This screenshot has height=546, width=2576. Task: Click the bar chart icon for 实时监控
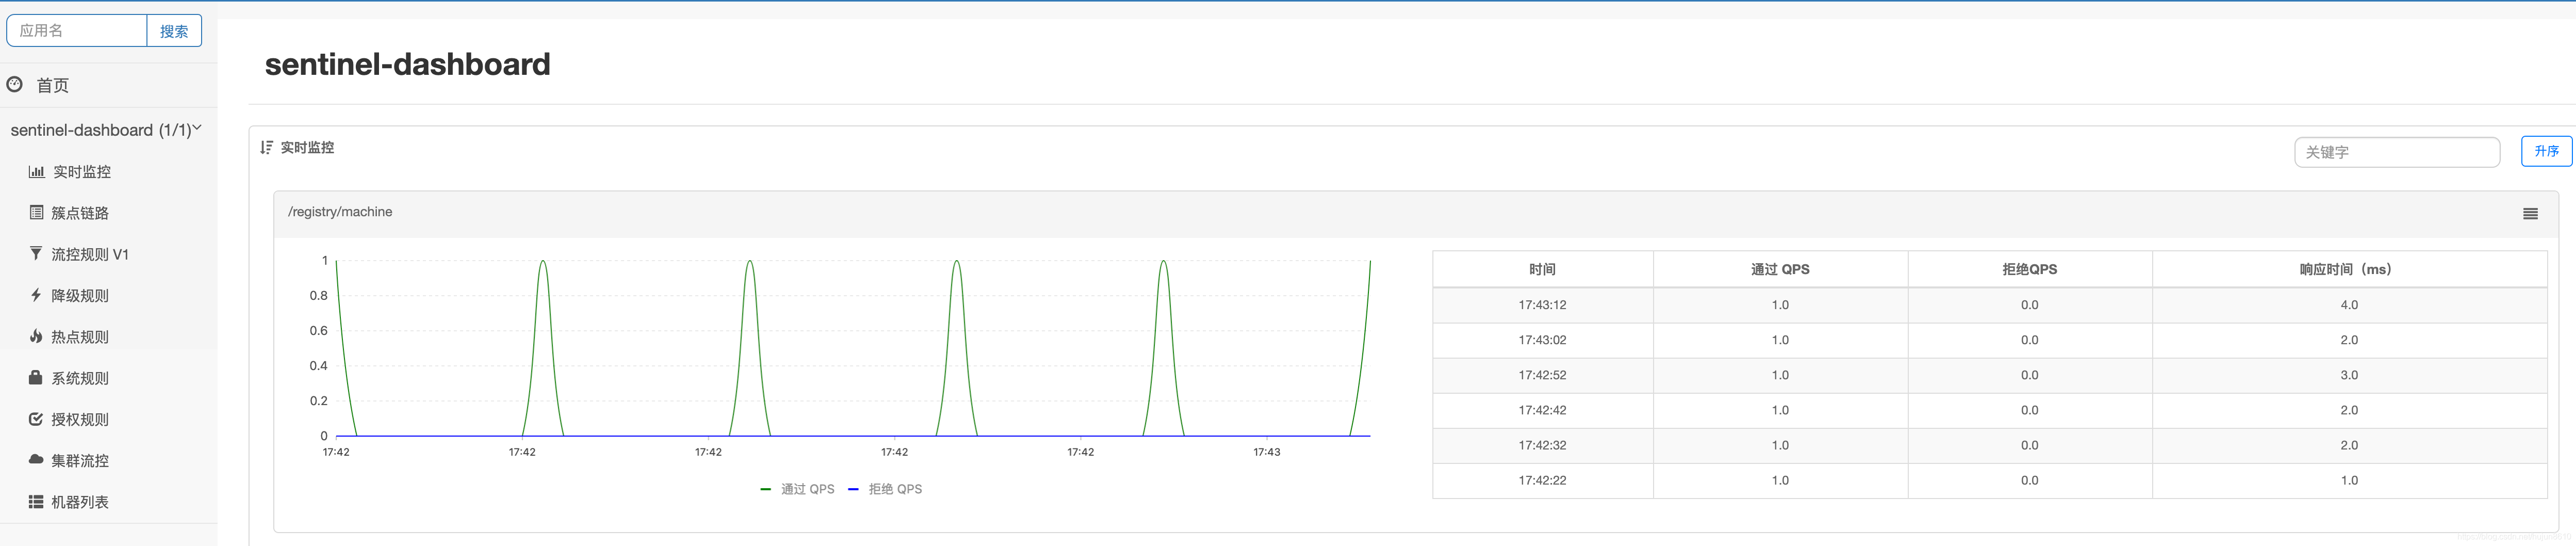click(x=37, y=172)
